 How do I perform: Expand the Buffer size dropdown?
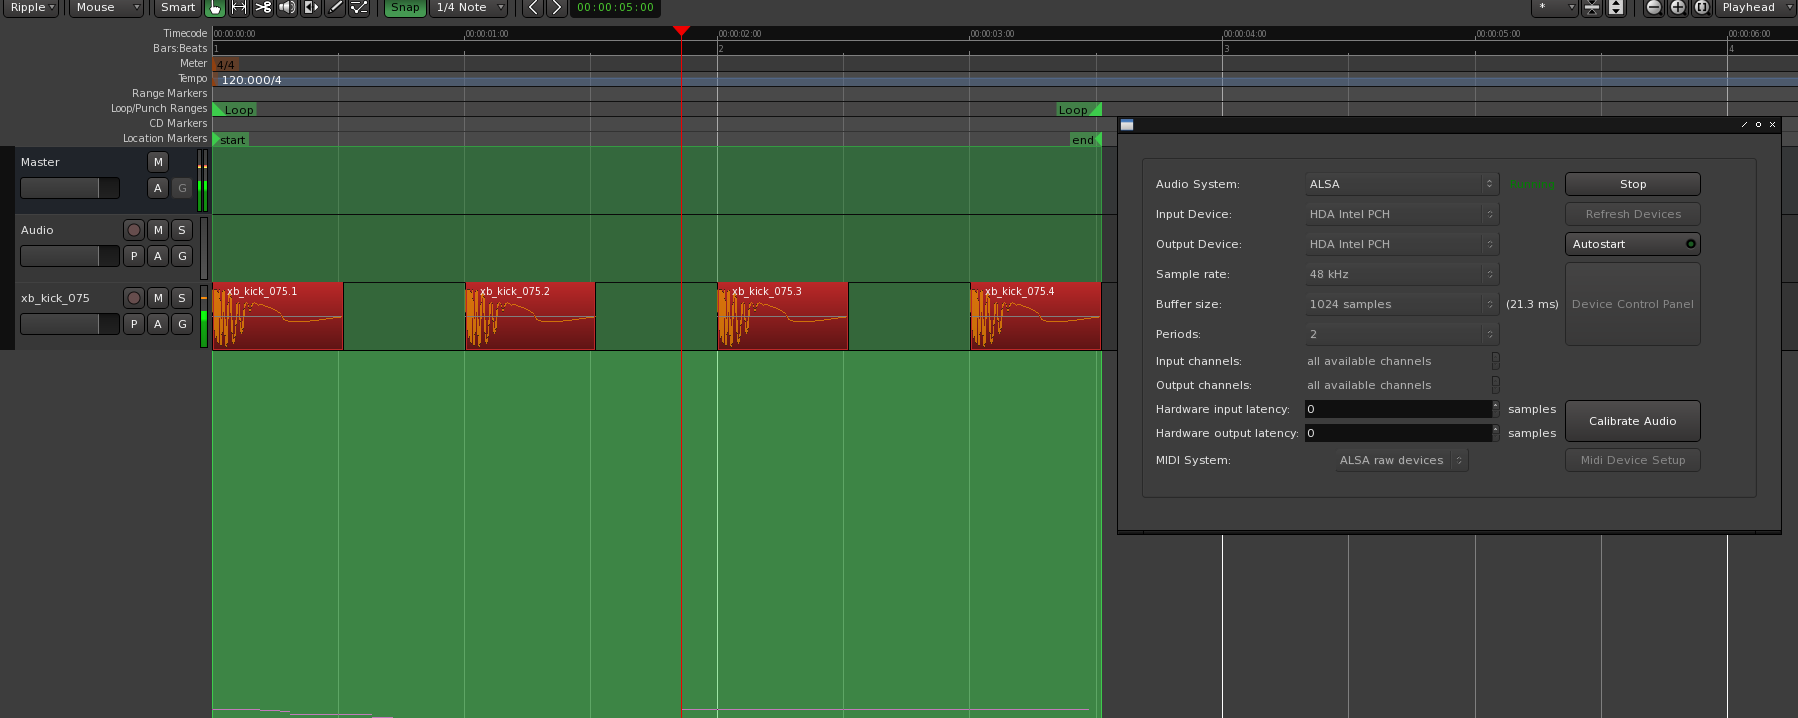point(1401,304)
